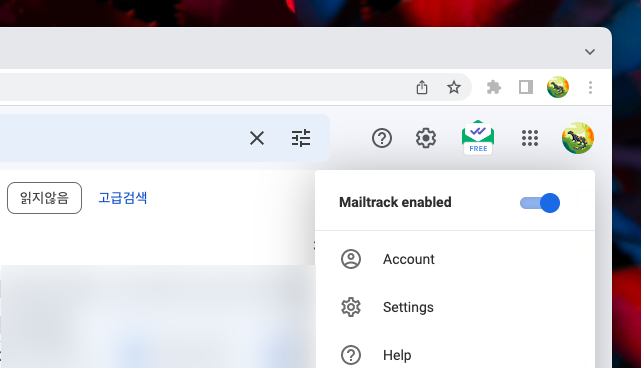Click the 읽지않음 filter chip
The image size is (641, 368).
(x=45, y=198)
